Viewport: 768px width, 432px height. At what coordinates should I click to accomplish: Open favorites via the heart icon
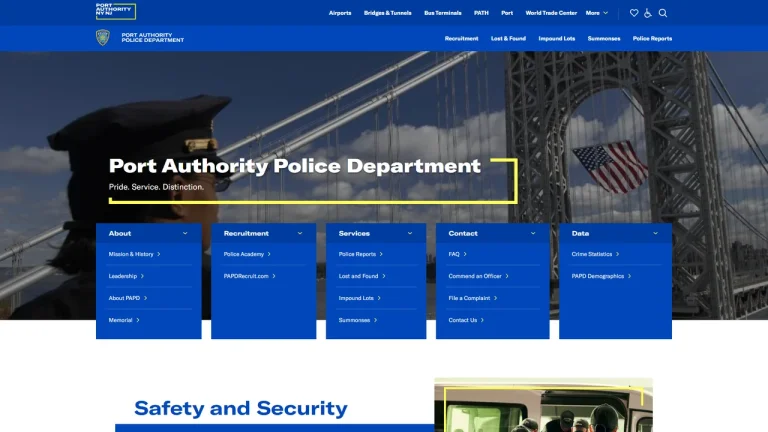[x=634, y=13]
